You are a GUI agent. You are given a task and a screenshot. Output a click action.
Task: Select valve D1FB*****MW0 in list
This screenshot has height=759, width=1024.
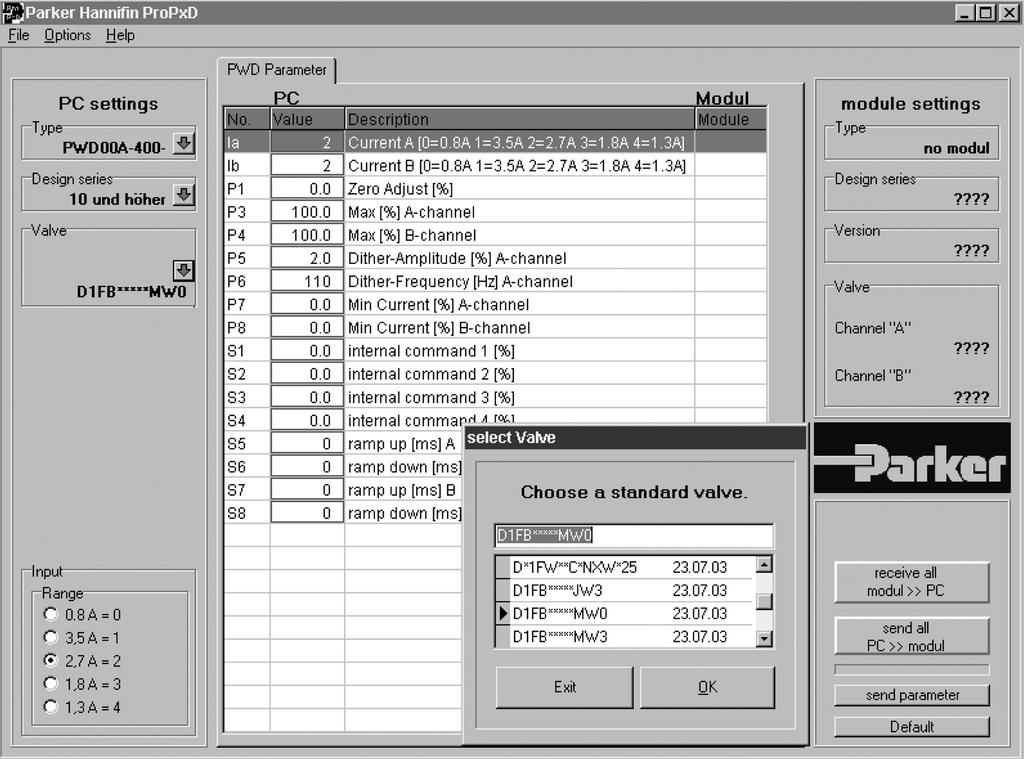632,613
